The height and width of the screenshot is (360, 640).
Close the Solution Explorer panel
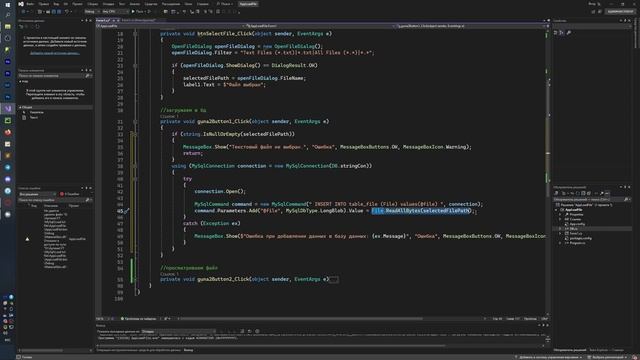click(629, 187)
